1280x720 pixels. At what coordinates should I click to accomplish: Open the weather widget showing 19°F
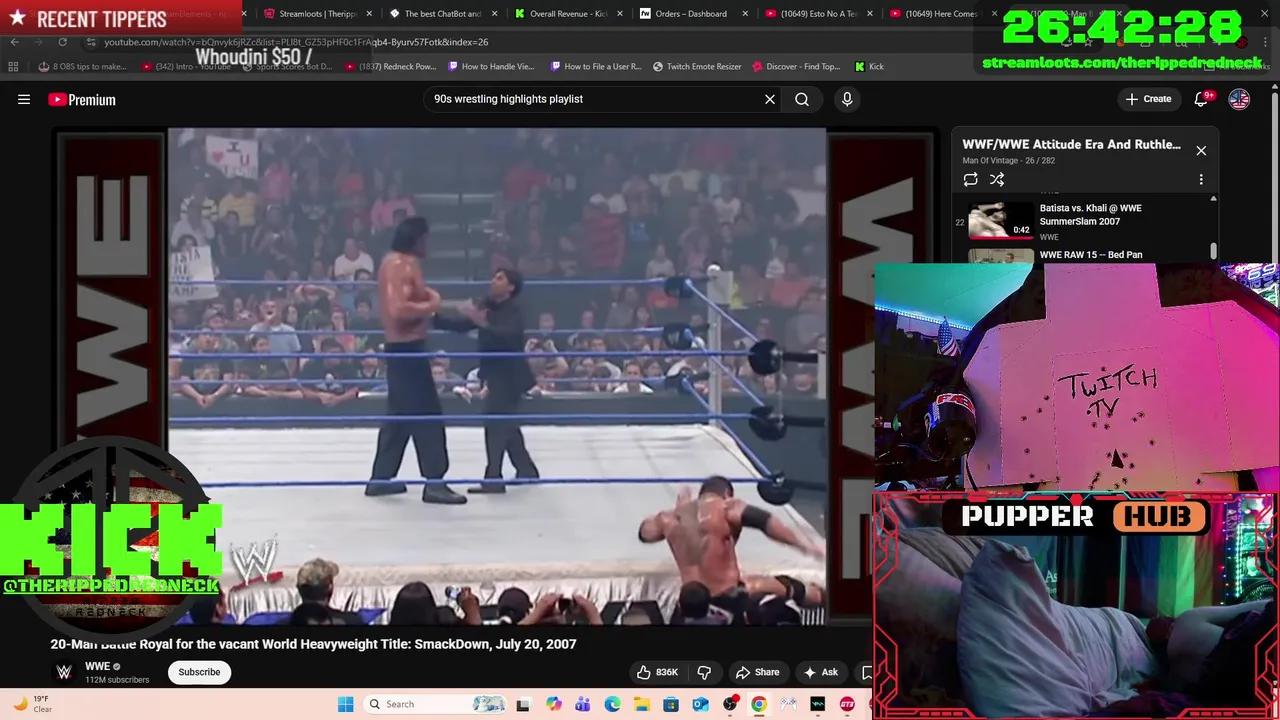pyautogui.click(x=30, y=704)
